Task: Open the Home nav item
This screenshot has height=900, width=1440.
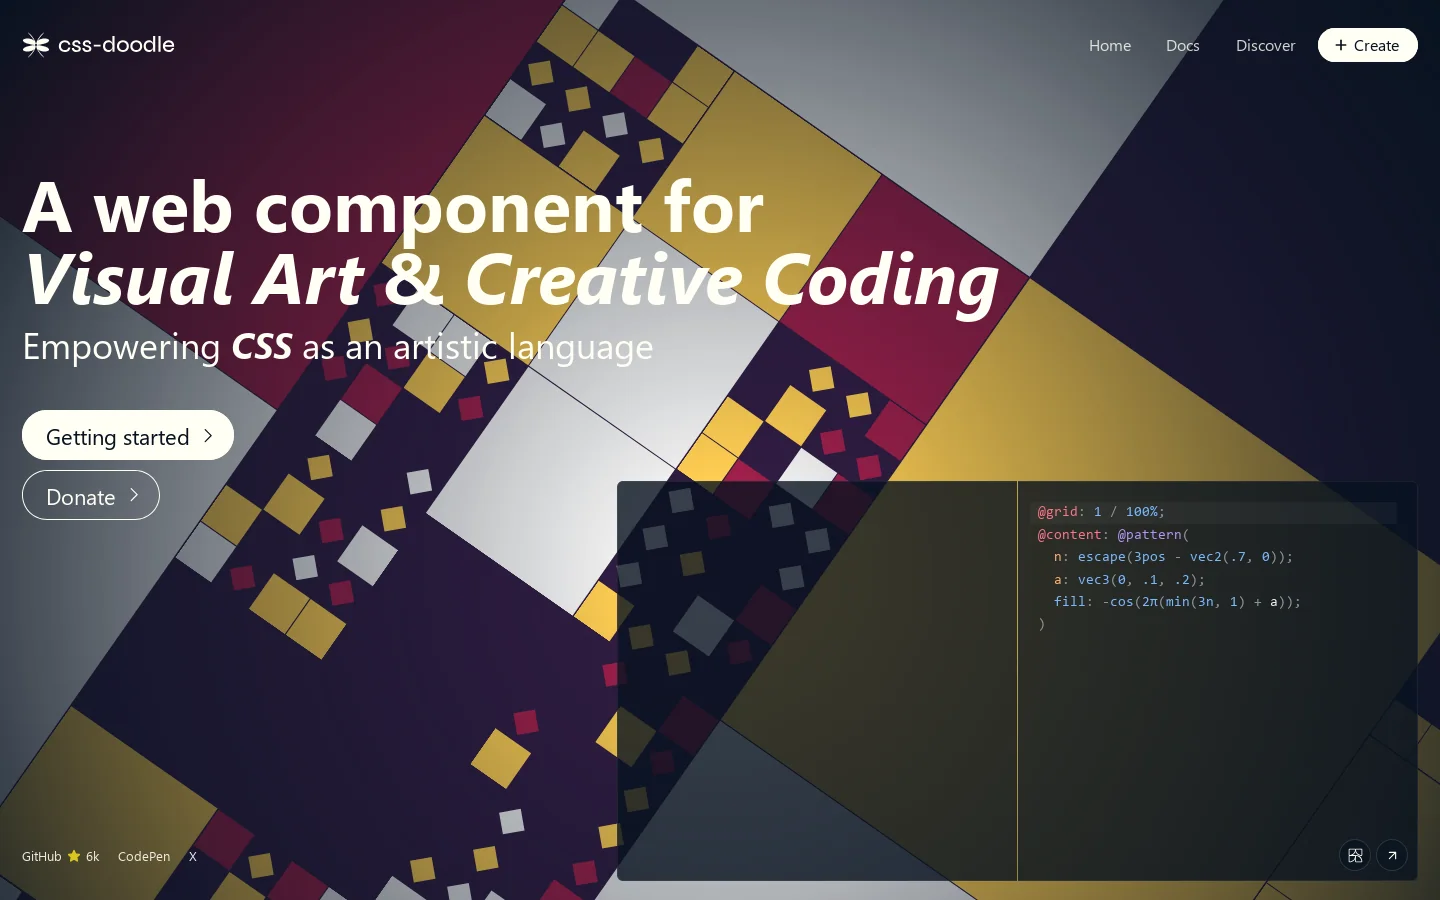Action: pos(1110,45)
